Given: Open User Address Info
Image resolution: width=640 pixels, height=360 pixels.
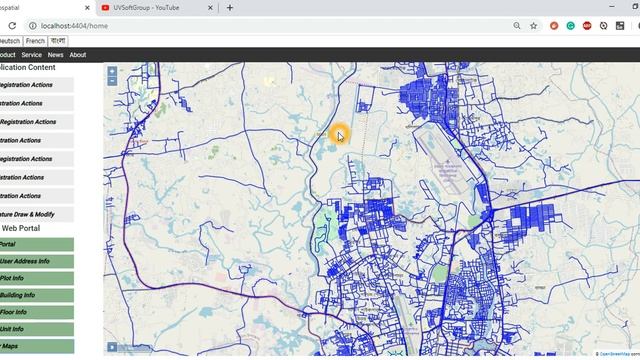Looking at the screenshot, I should 37,261.
